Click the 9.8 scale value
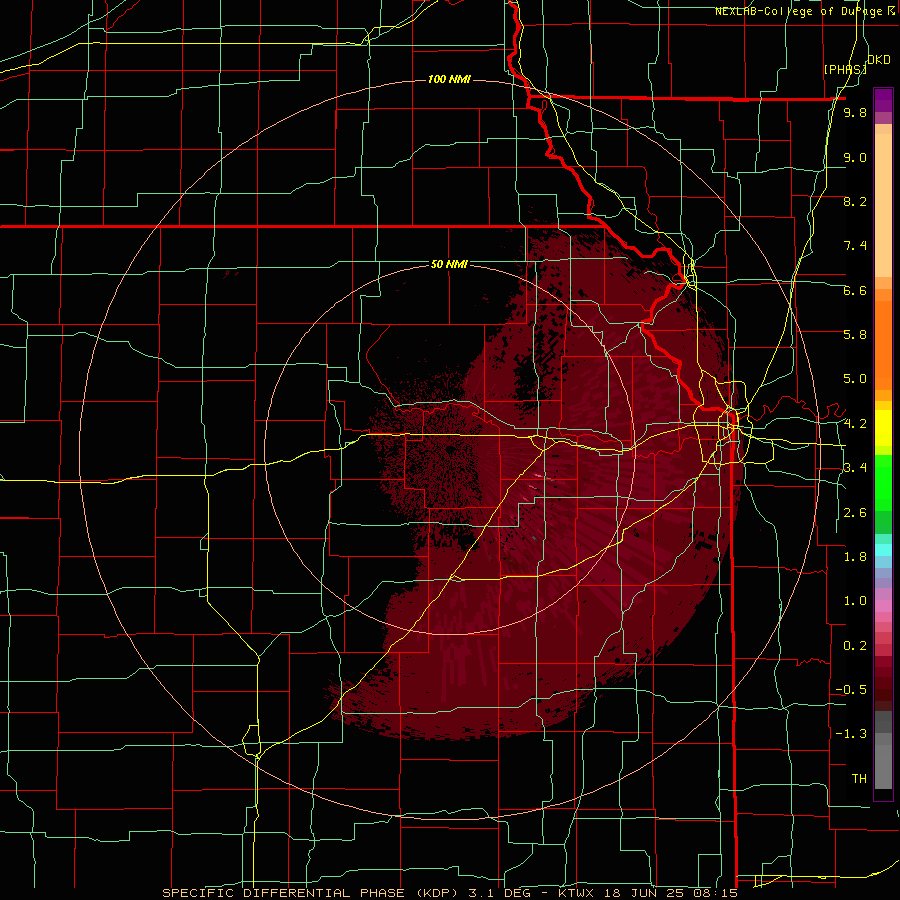900x900 pixels. pyautogui.click(x=855, y=112)
